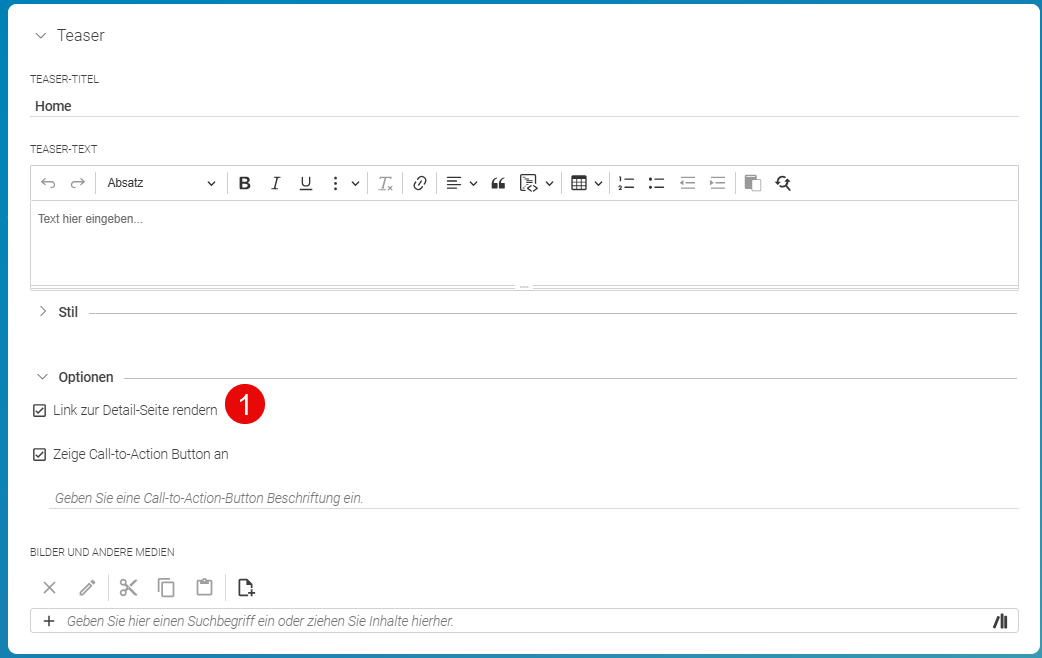
Task: Uncheck Link zur Detail-Seite rendern
Action: tap(39, 411)
